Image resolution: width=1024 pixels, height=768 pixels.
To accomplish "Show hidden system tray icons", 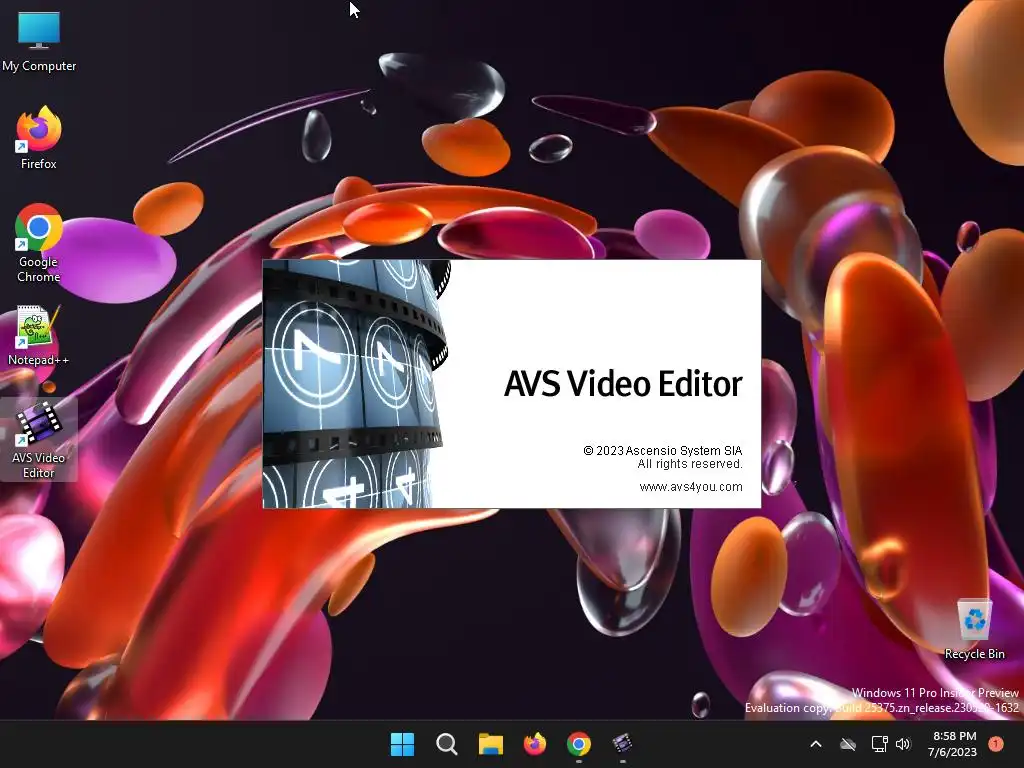I will 816,744.
